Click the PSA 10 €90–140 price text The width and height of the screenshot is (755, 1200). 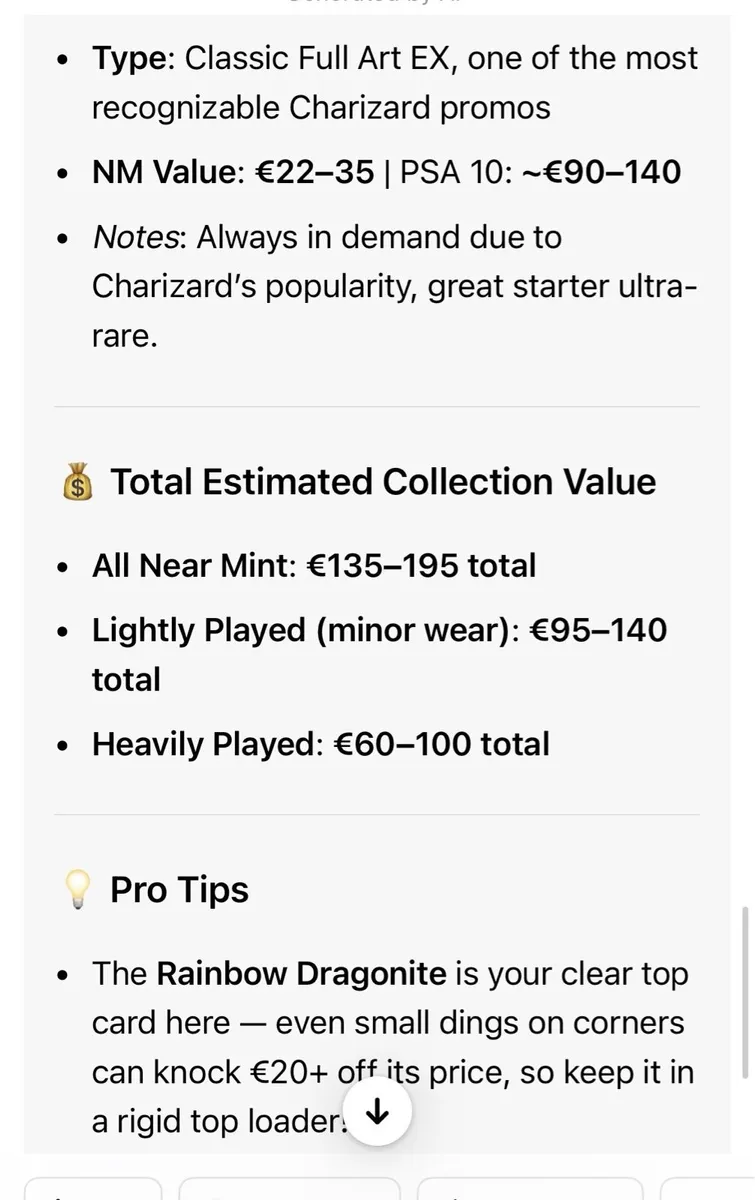tap(540, 172)
